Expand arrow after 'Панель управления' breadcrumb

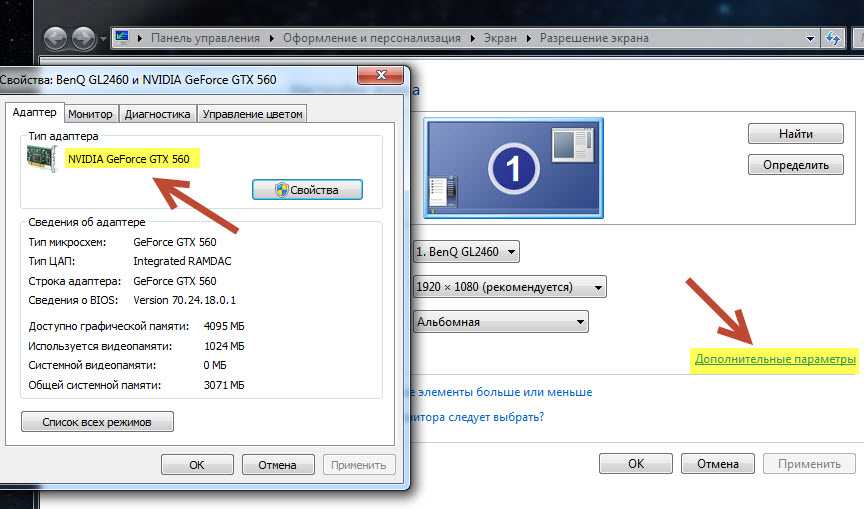(272, 38)
